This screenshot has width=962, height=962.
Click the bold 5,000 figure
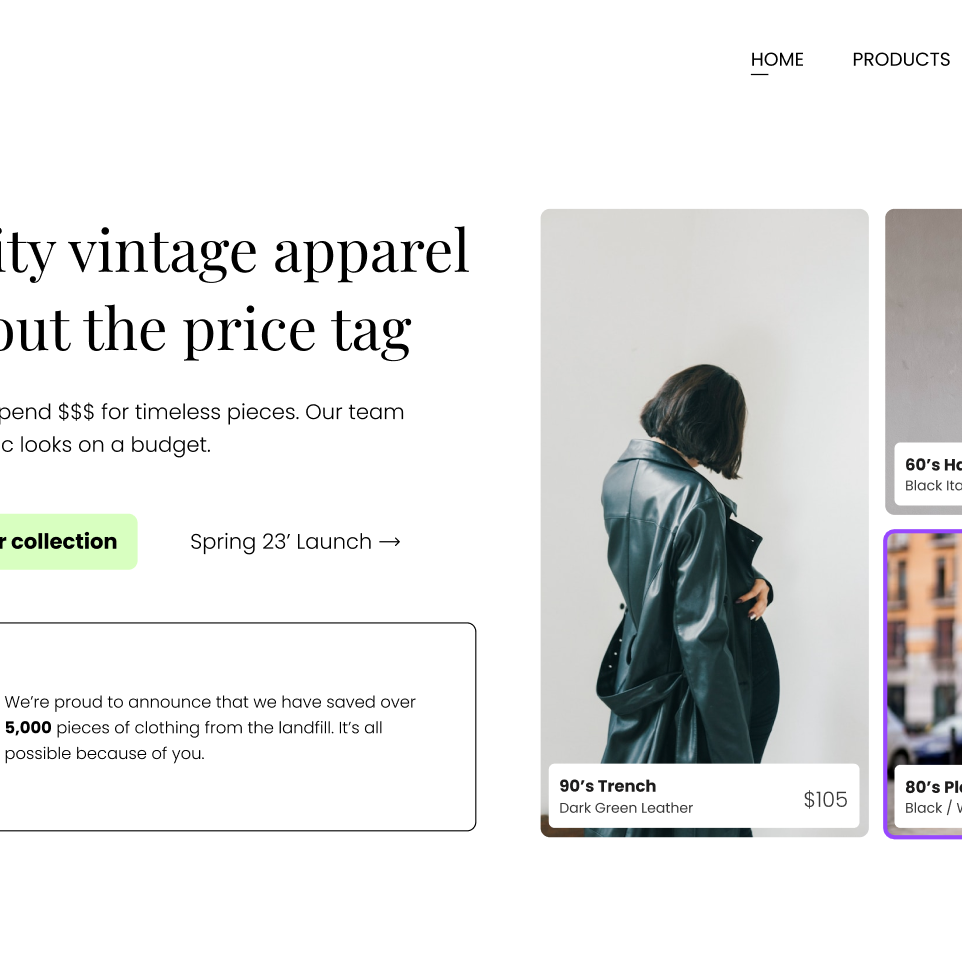click(x=28, y=728)
